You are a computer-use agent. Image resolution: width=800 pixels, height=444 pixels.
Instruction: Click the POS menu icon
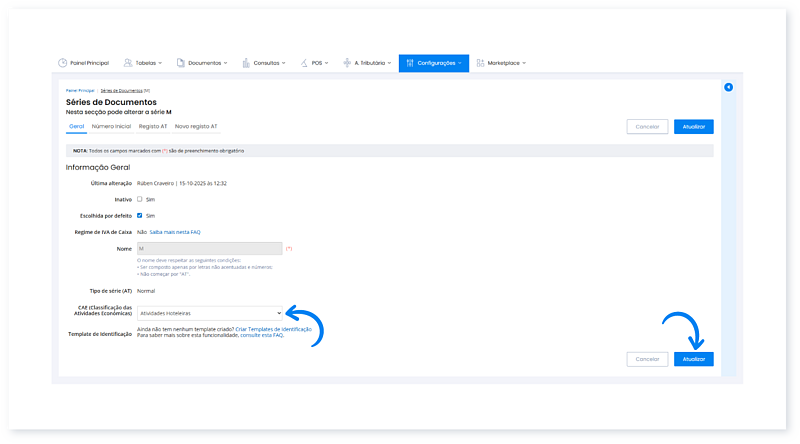[x=306, y=63]
